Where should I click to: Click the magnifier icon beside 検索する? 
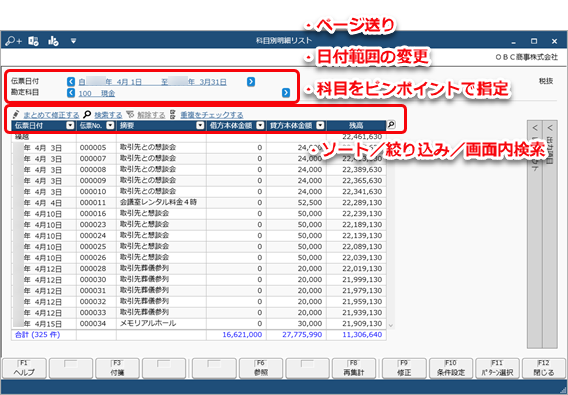point(87,115)
